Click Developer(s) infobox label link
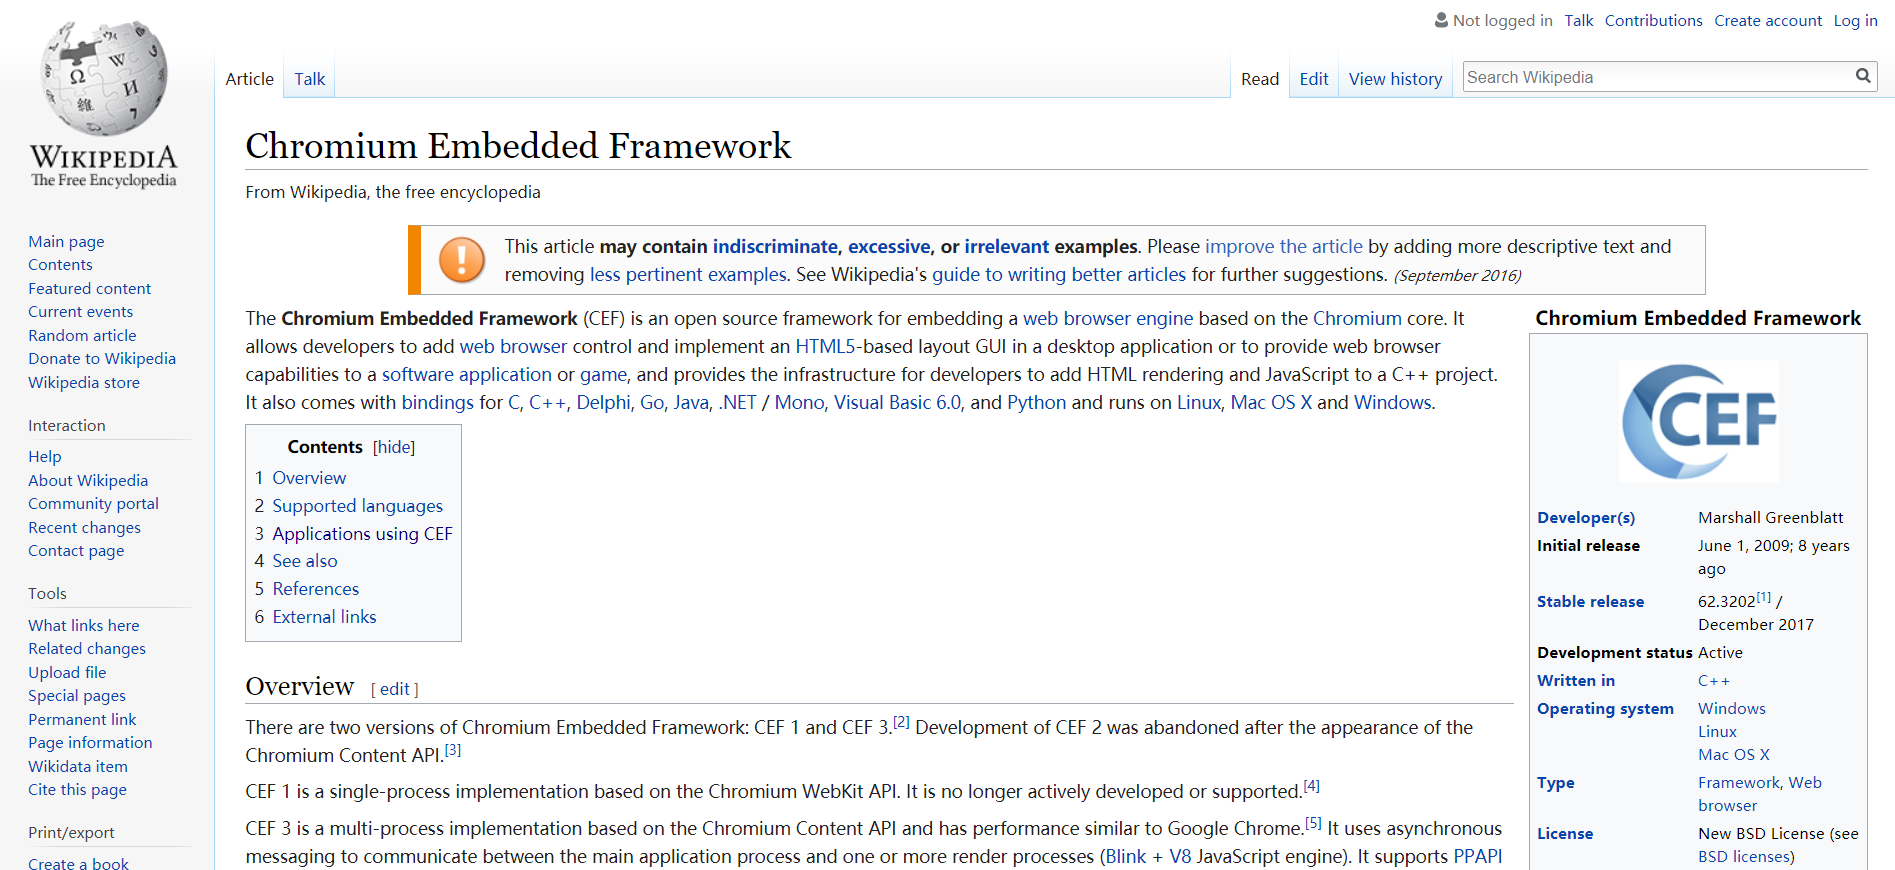This screenshot has height=870, width=1895. point(1586,517)
